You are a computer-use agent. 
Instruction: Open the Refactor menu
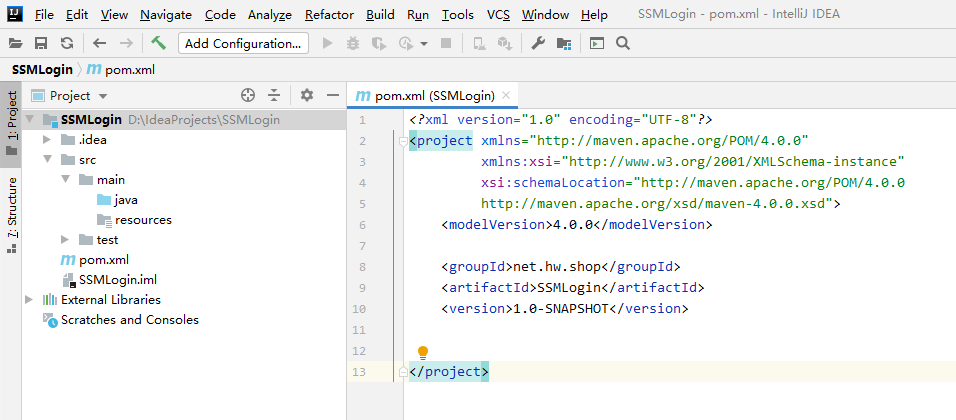click(329, 15)
